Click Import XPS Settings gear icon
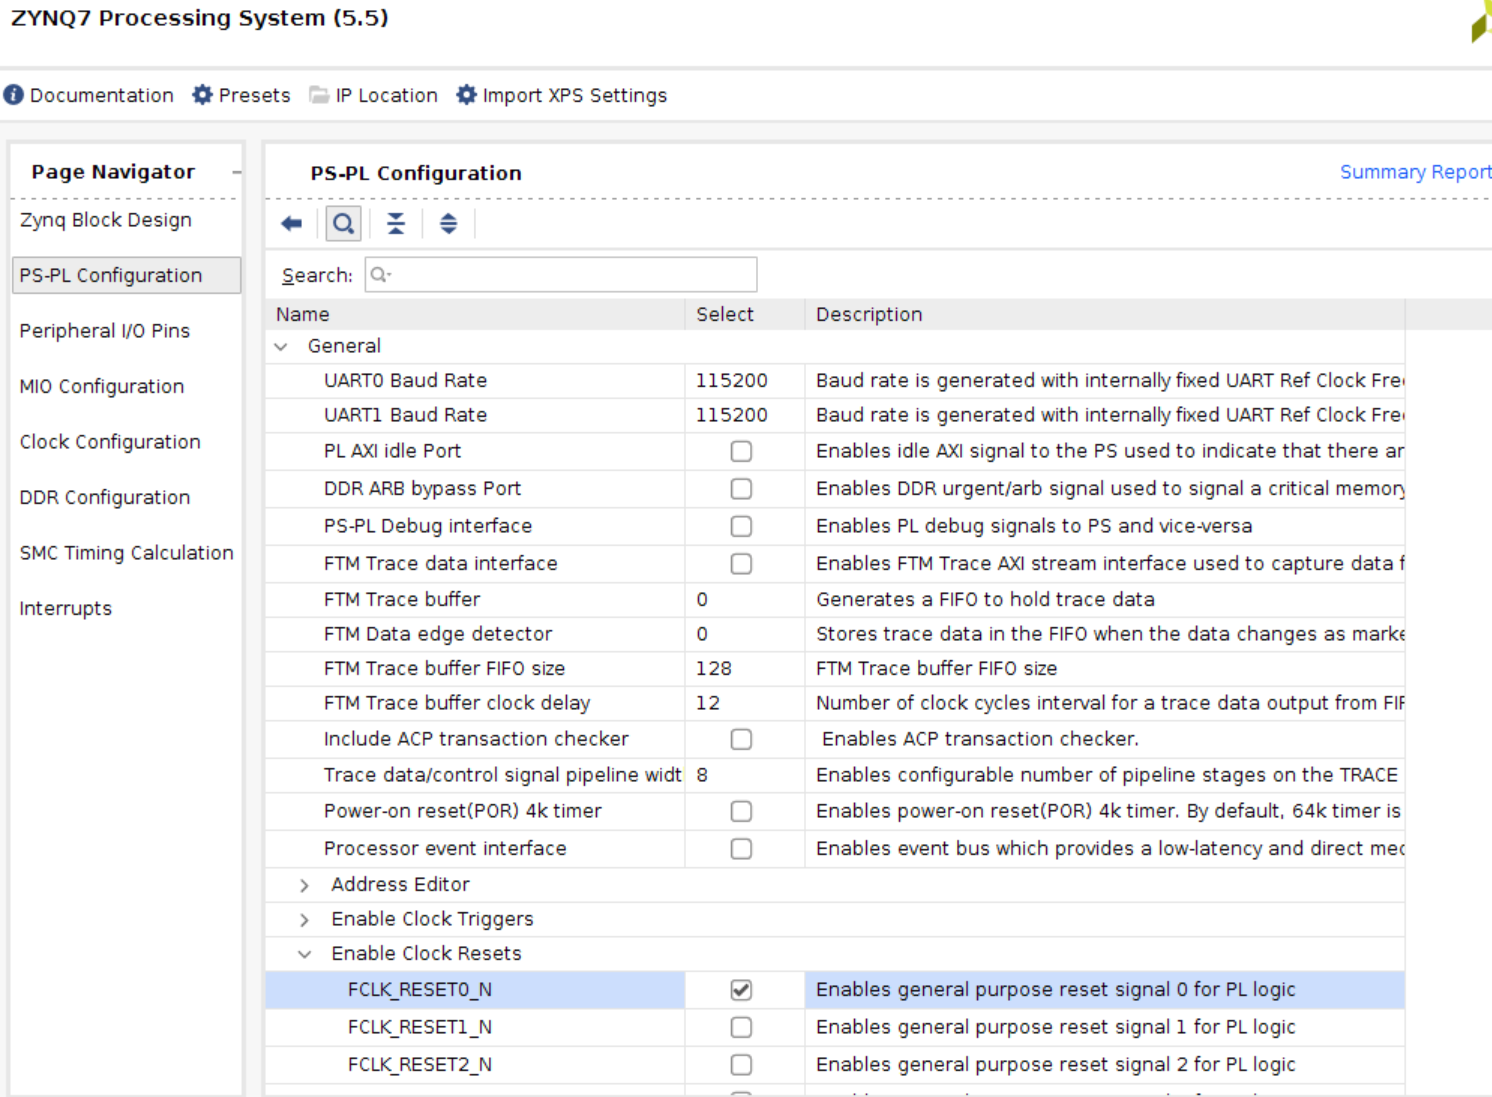Viewport: 1492px width, 1097px height. (466, 95)
